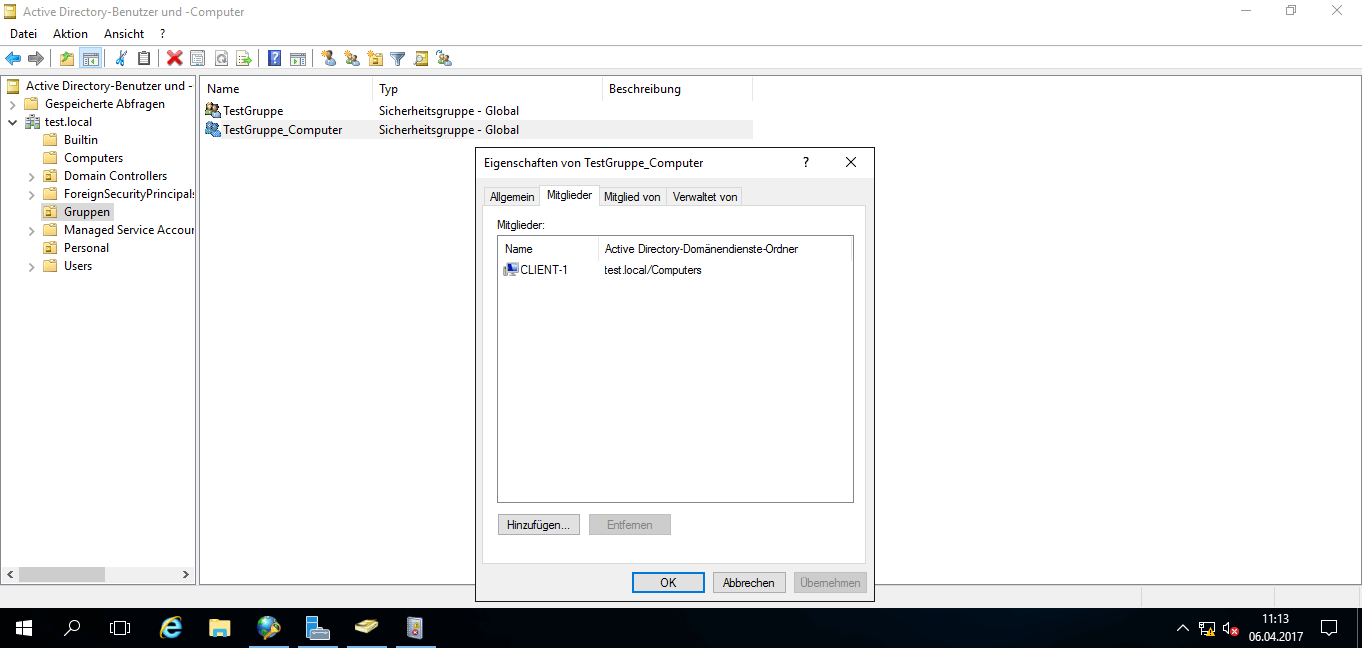Open the ? help menu
The height and width of the screenshot is (648, 1362).
(x=162, y=34)
